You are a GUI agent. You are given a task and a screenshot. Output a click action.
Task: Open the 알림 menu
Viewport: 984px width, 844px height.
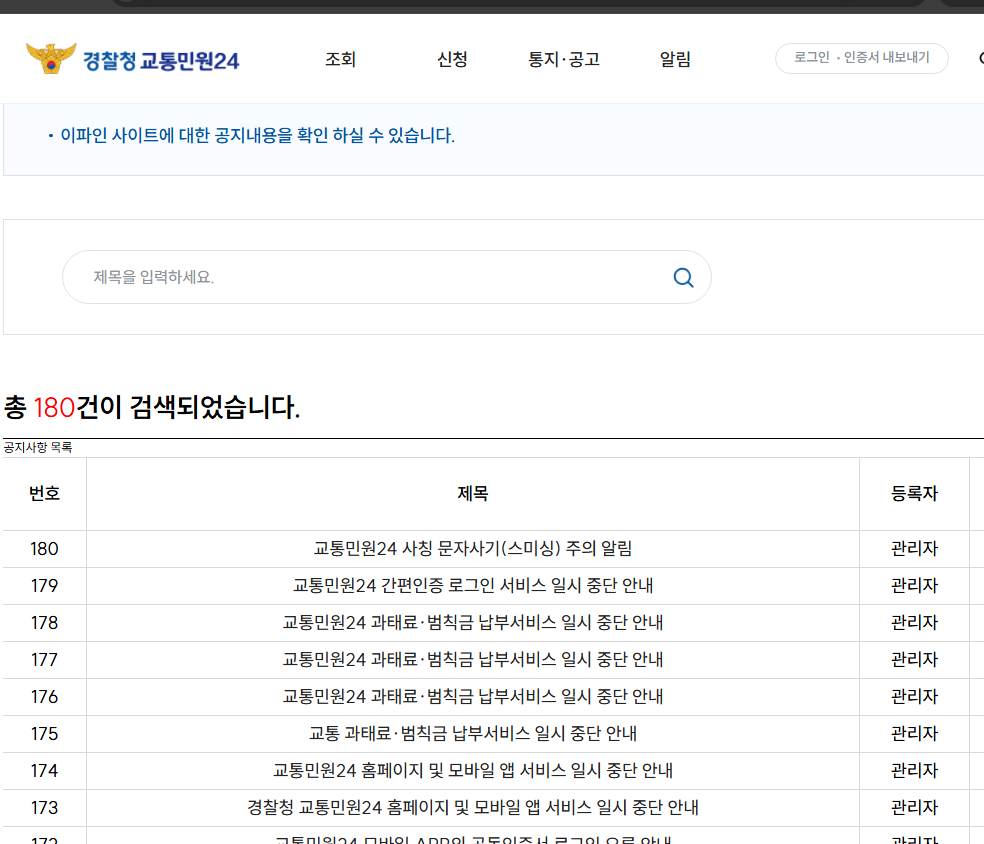point(675,59)
